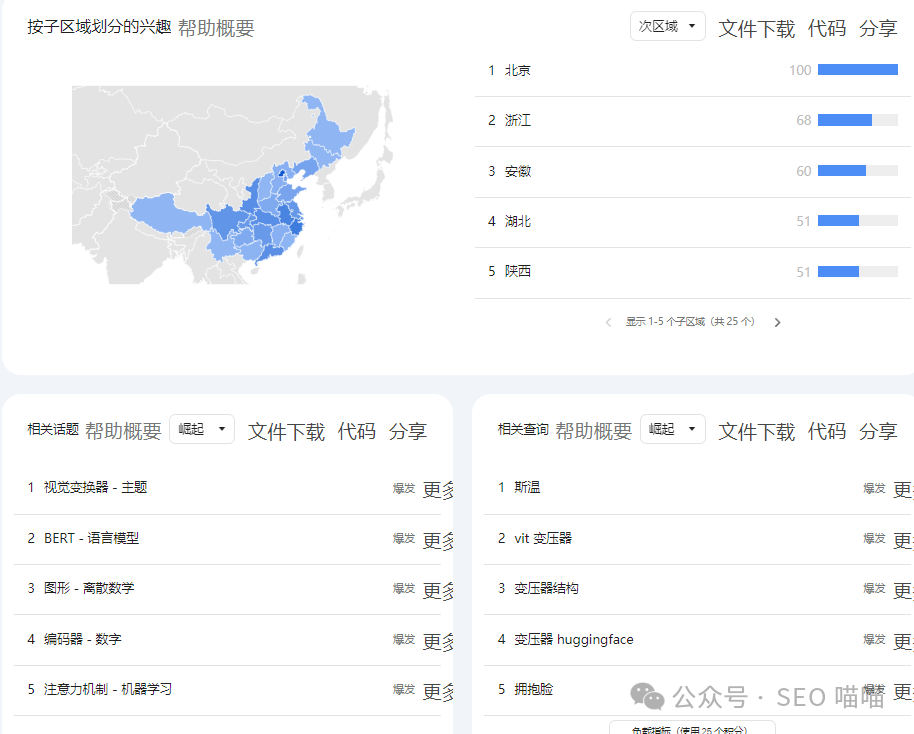Click the 代码 icon in 相关查询 panel
The height and width of the screenshot is (734, 914).
[830, 432]
